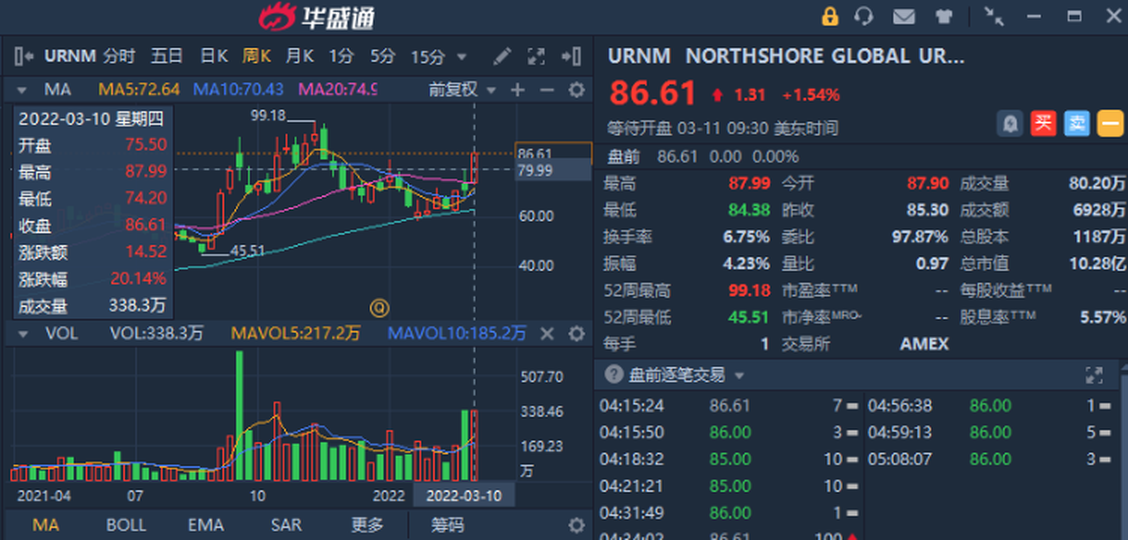Open the 盘前逐笔交易 dropdown
Image resolution: width=1128 pixels, height=540 pixels.
point(740,376)
